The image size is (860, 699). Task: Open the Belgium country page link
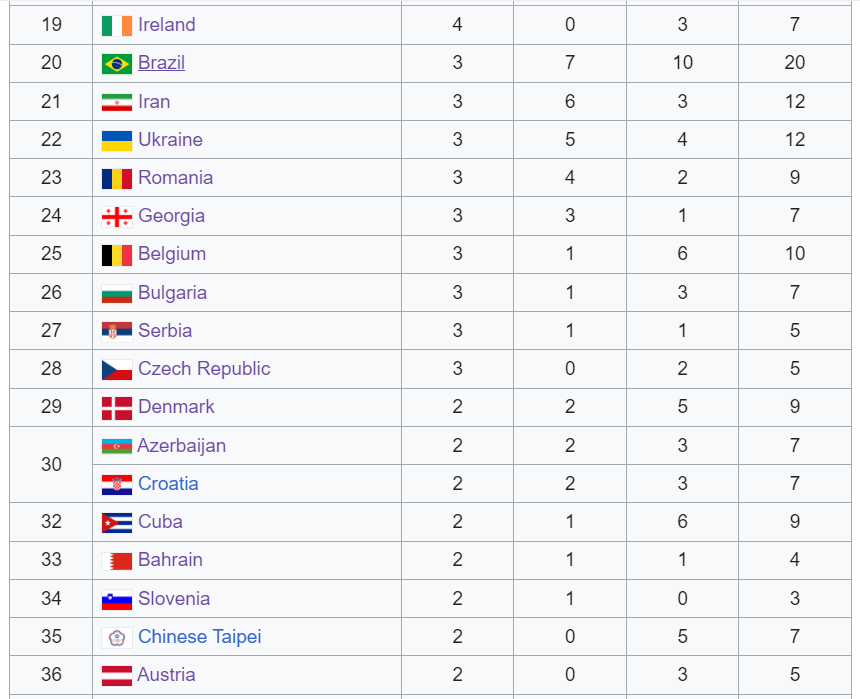tap(172, 254)
